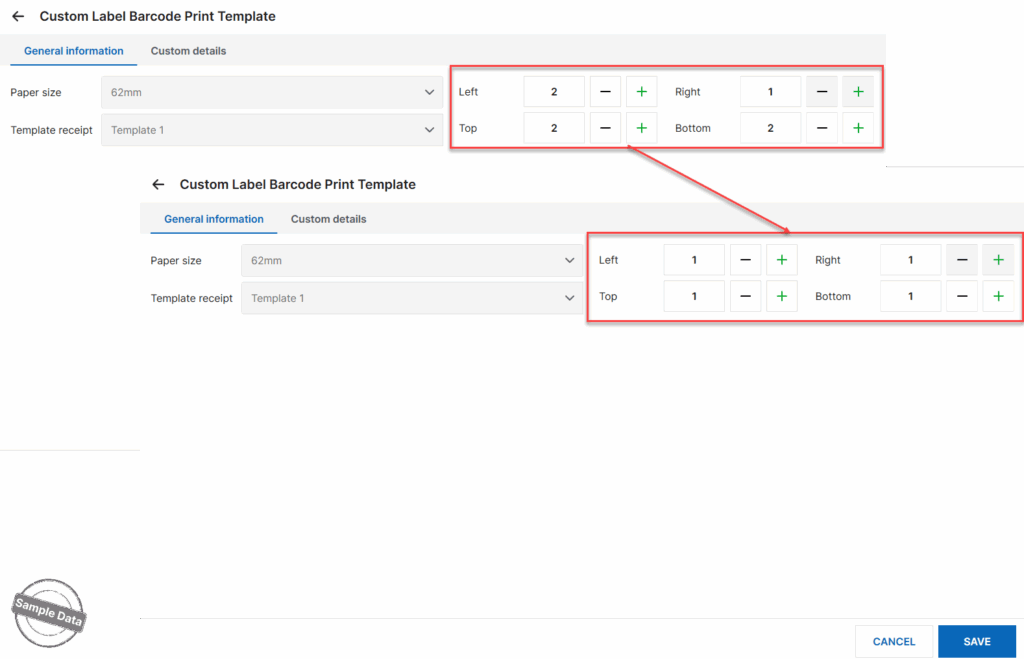Decrease the Bottom margin currently showing 2
1024x659 pixels.
click(821, 128)
